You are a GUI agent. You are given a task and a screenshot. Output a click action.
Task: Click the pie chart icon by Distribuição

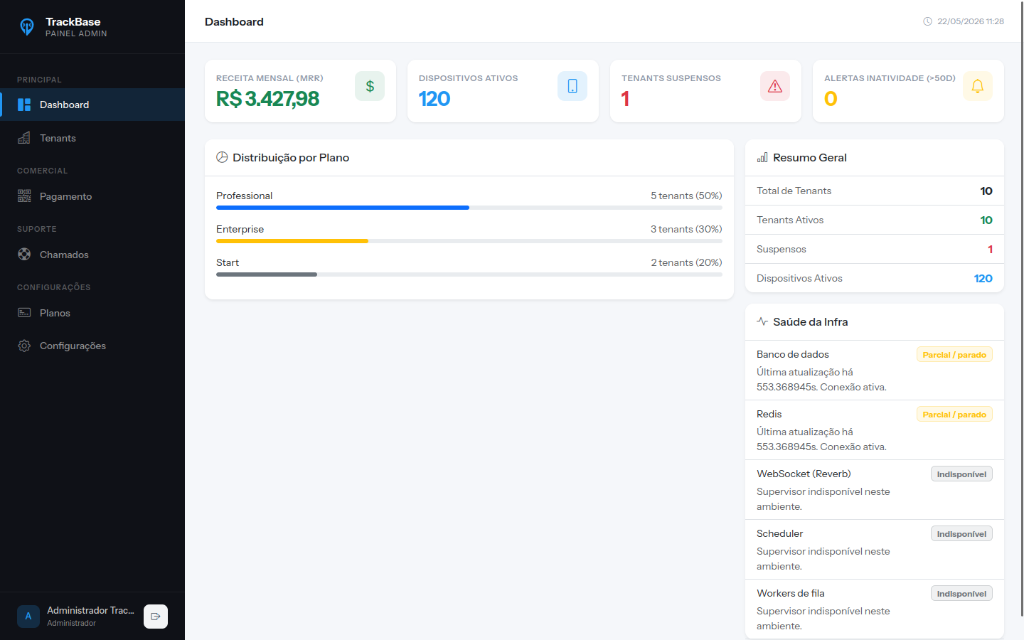(x=222, y=157)
